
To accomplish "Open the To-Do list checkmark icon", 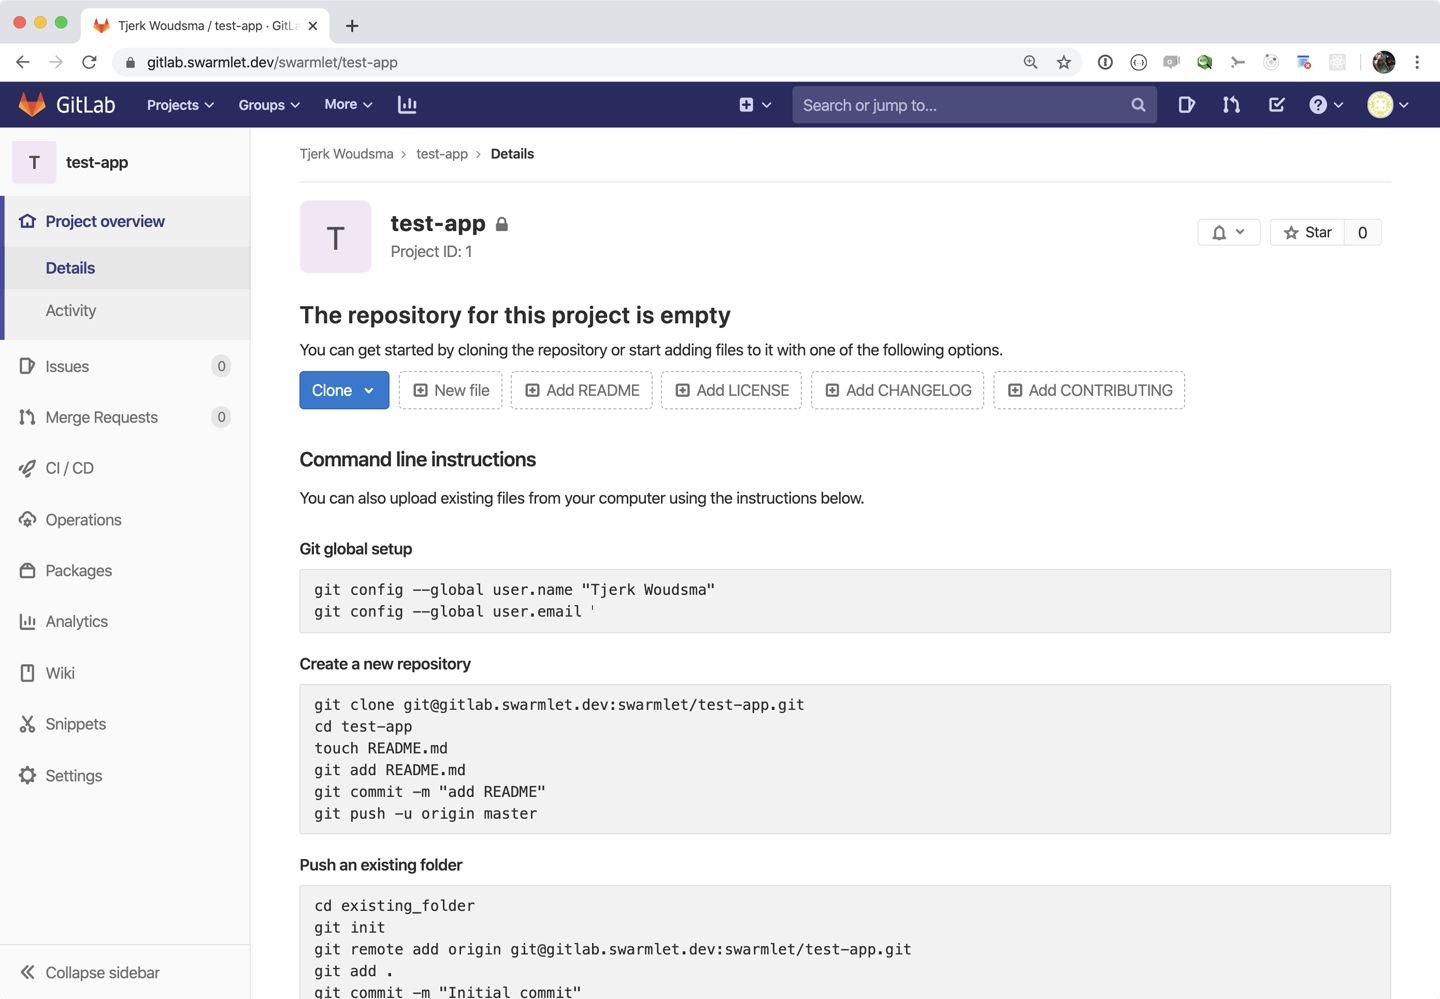I will click(1276, 105).
